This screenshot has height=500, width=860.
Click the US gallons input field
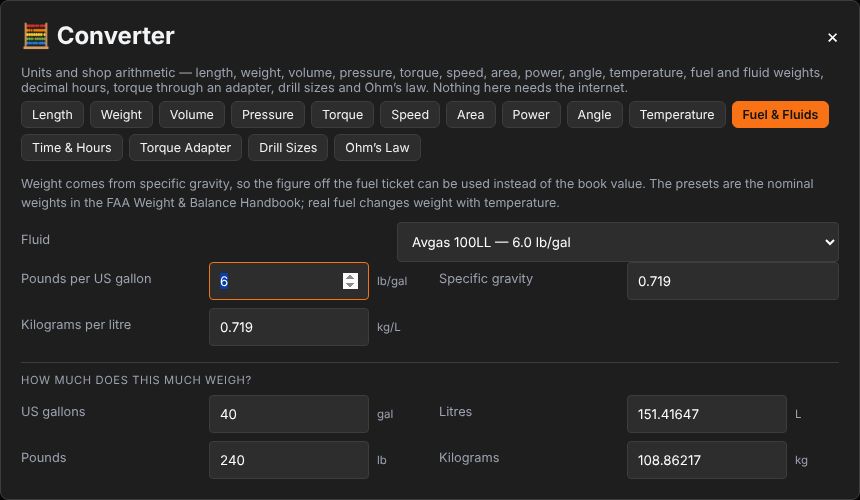[288, 414]
